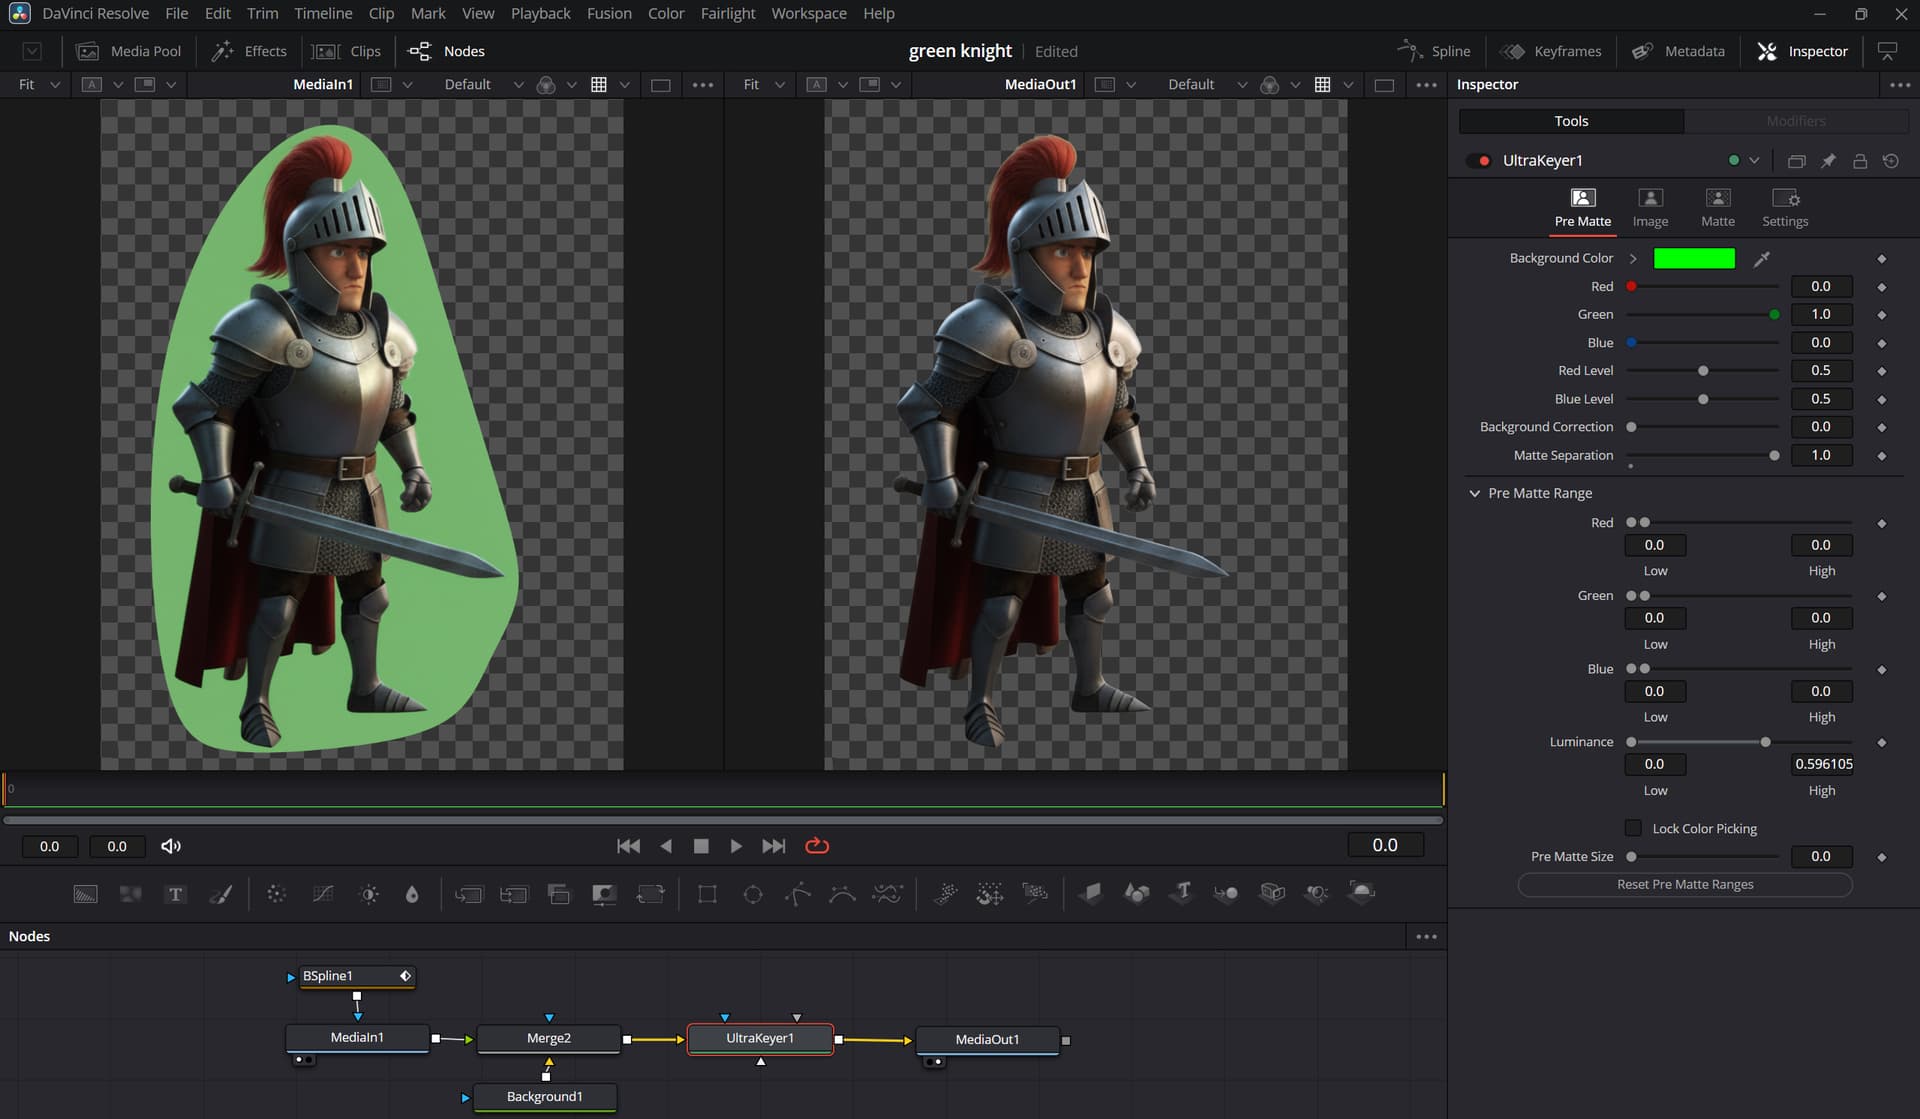Enable Lock Color Picking checkbox

point(1633,828)
